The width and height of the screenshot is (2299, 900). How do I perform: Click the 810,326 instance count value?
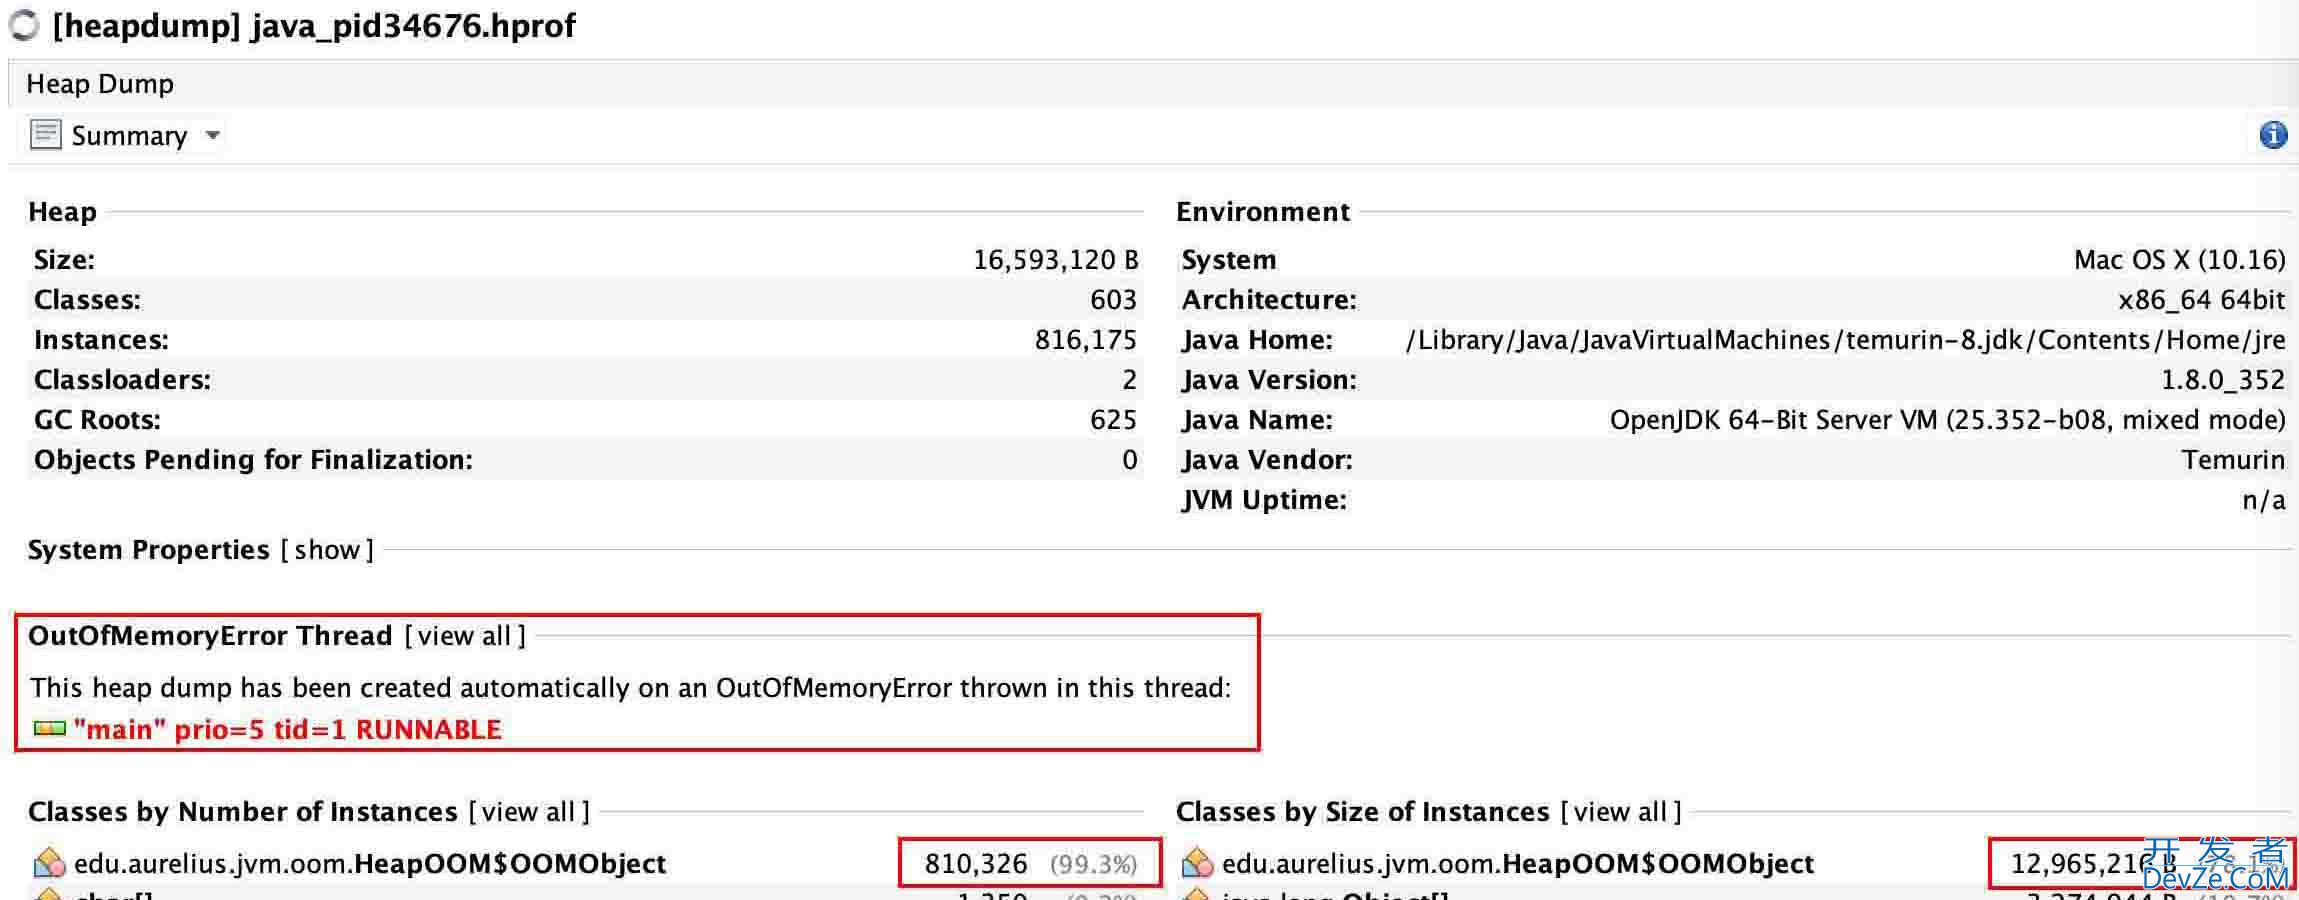tap(976, 864)
